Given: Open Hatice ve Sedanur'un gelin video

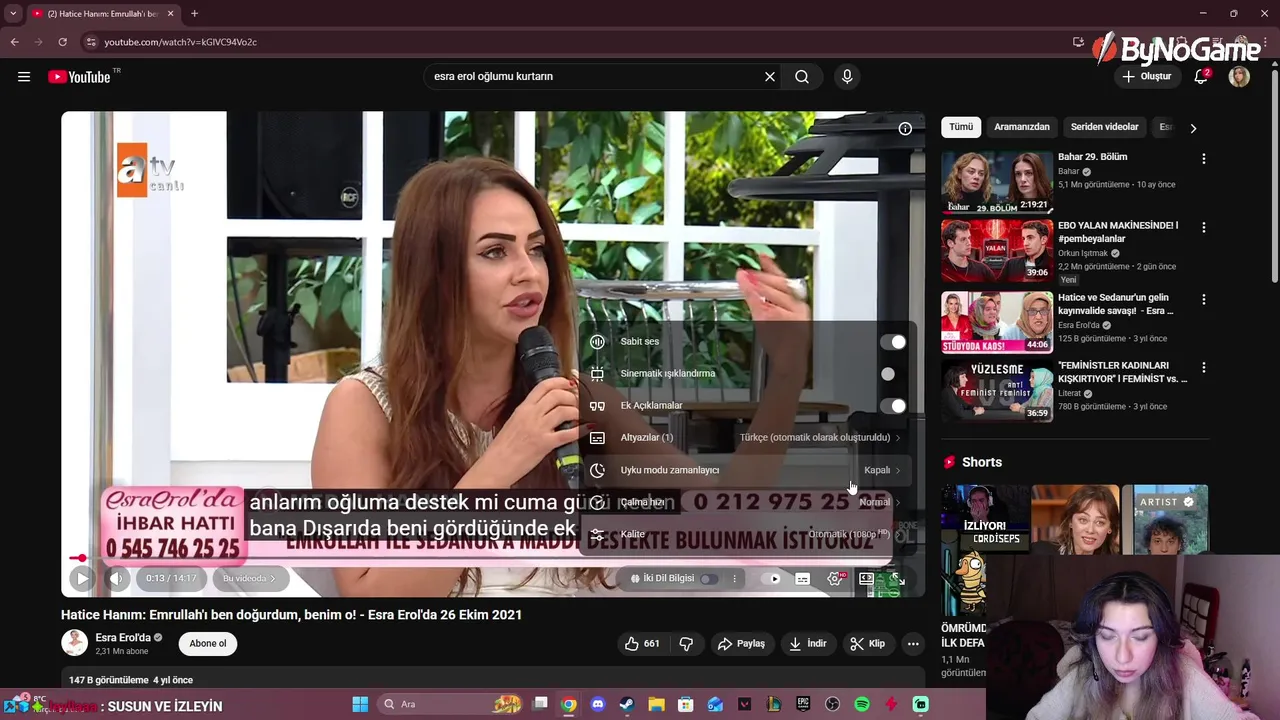Looking at the screenshot, I should pos(997,322).
